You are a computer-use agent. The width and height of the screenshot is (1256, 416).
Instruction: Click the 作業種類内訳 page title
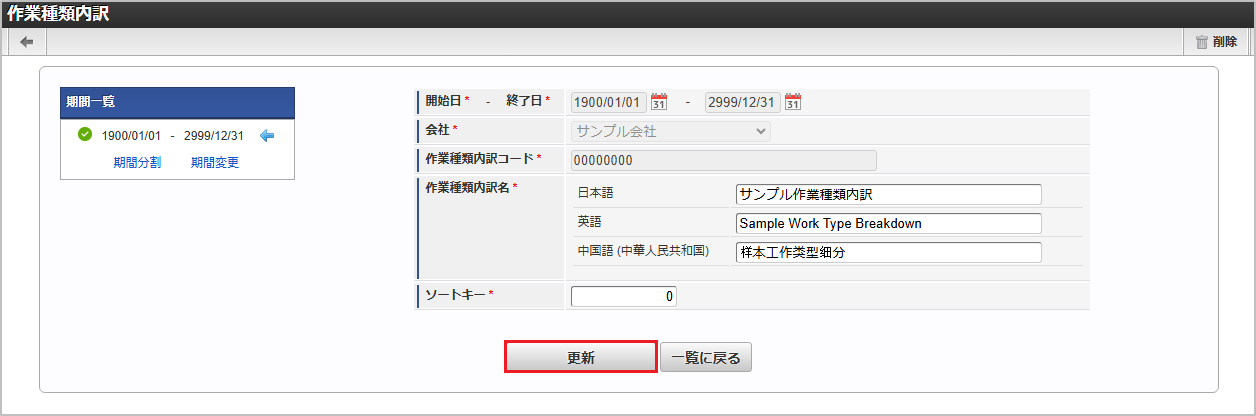tap(59, 14)
